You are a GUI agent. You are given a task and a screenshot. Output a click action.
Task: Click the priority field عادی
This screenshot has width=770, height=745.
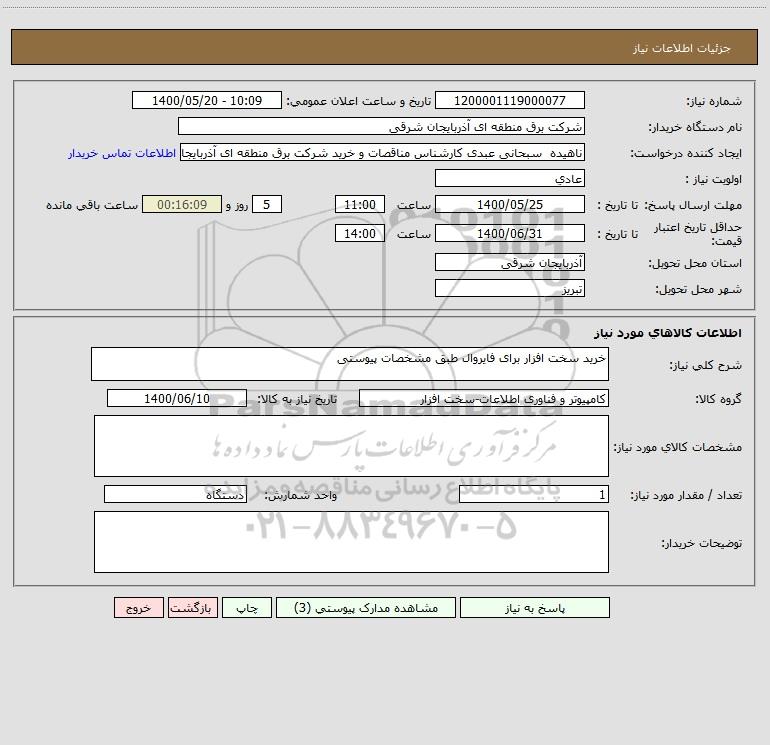coord(510,178)
